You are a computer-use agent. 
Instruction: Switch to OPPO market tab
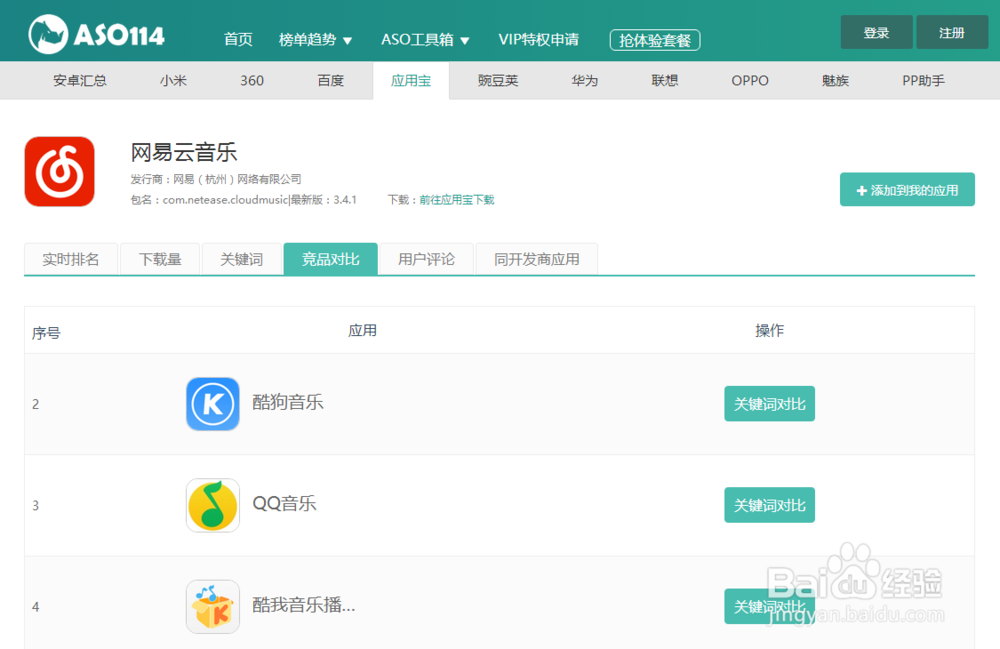pos(750,80)
